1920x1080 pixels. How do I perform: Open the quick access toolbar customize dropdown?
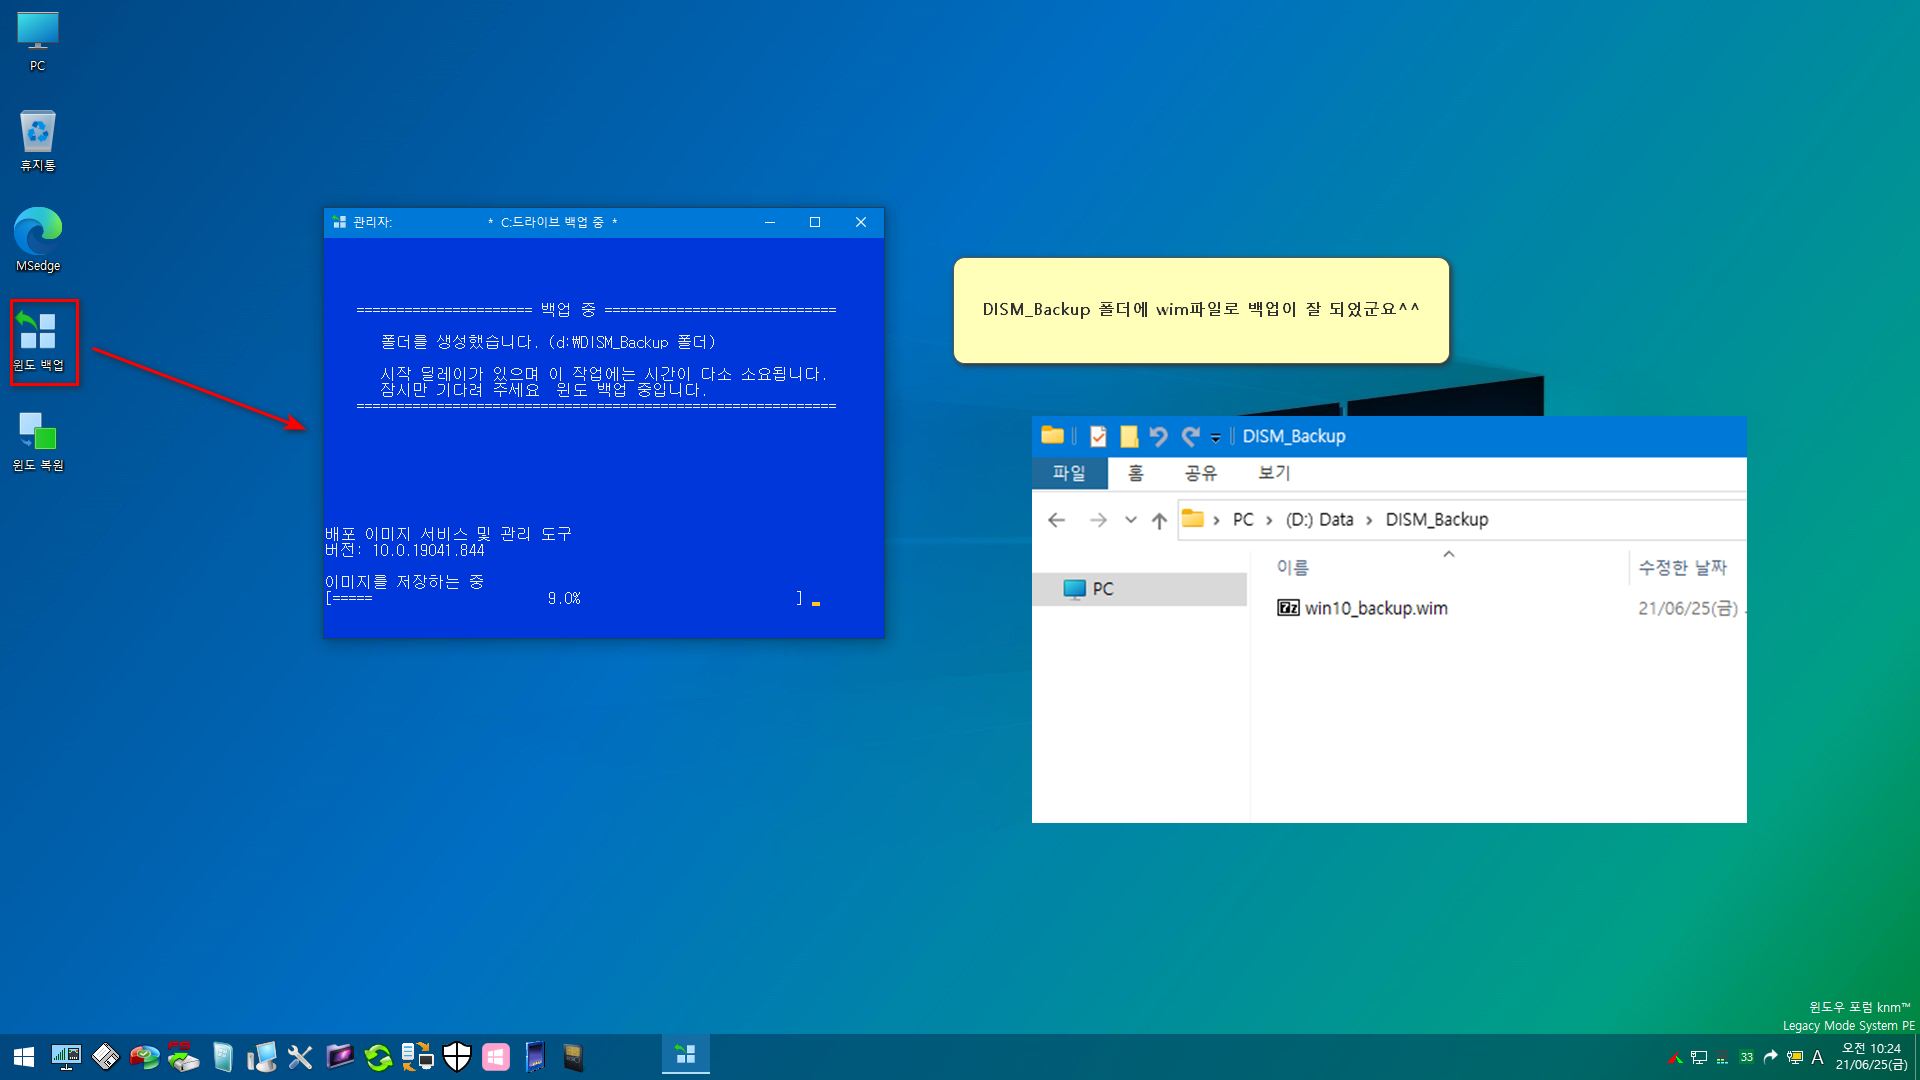(x=1216, y=437)
